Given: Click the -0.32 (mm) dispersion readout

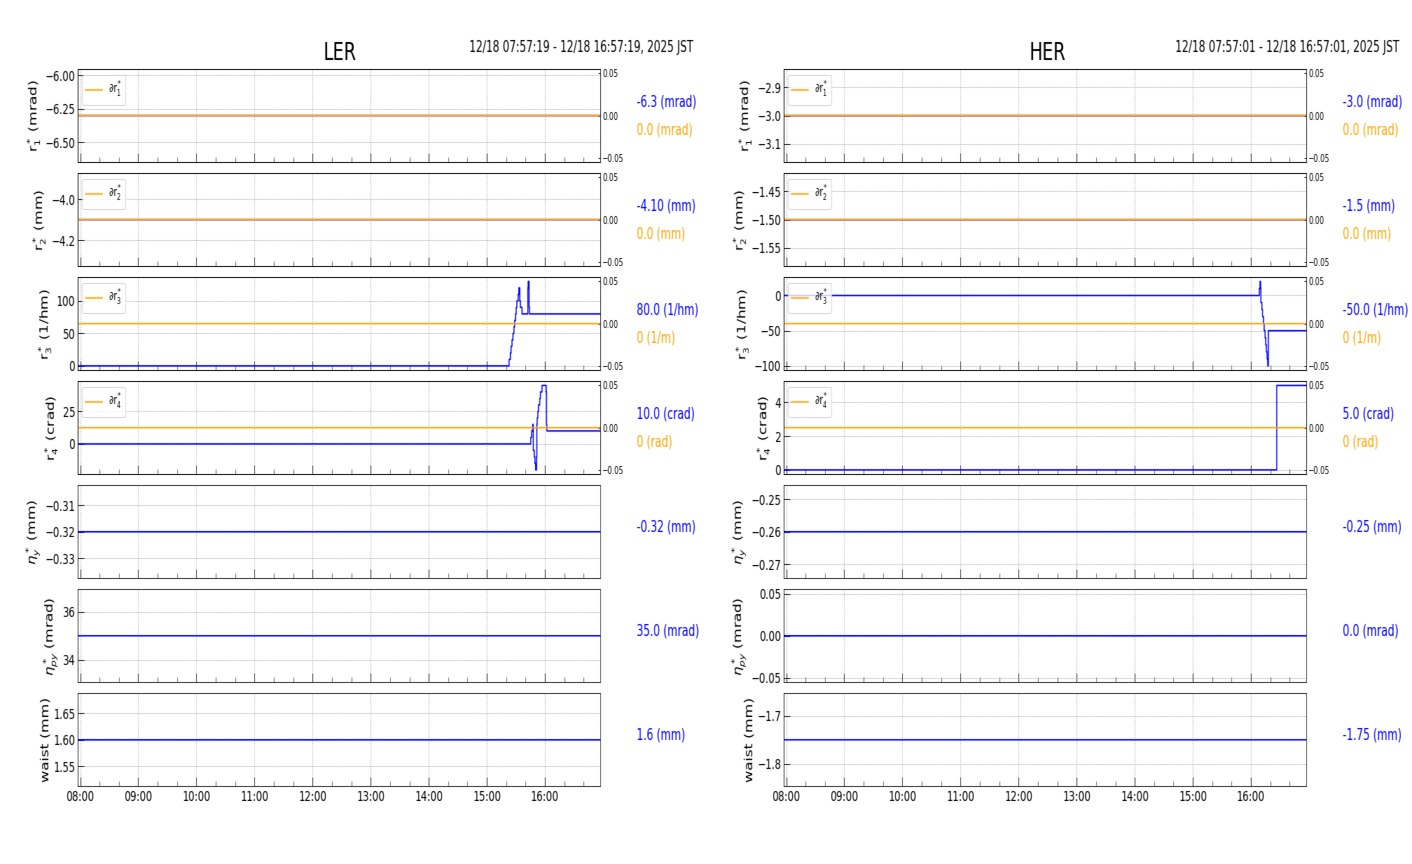Looking at the screenshot, I should 666,527.
